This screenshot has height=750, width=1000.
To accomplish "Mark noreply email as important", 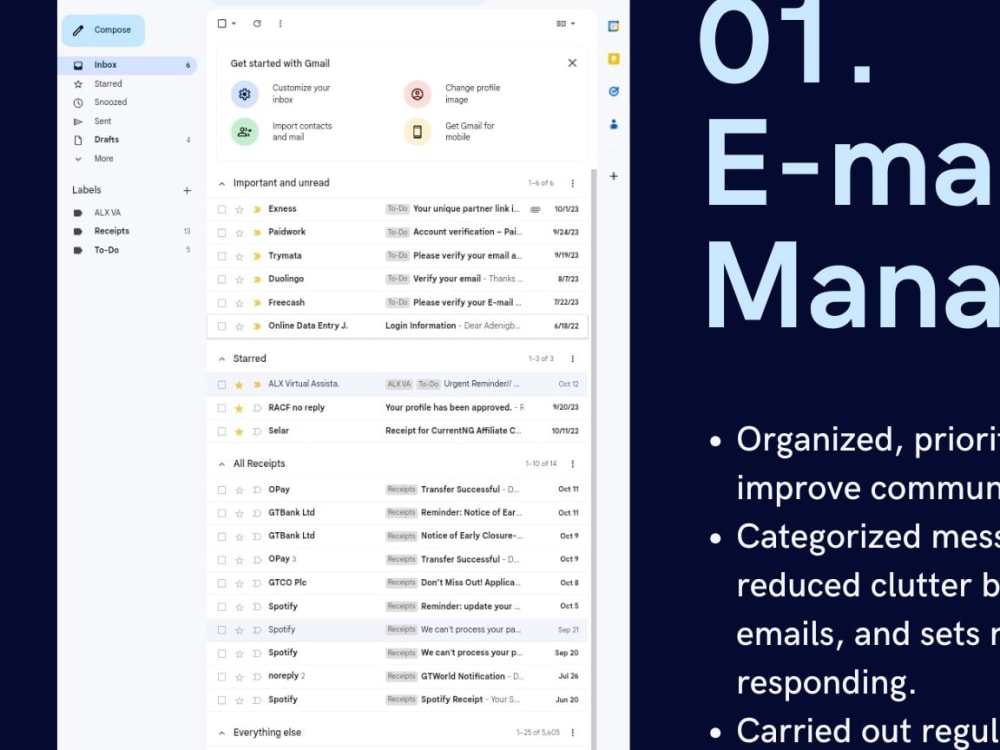I will pos(257,677).
